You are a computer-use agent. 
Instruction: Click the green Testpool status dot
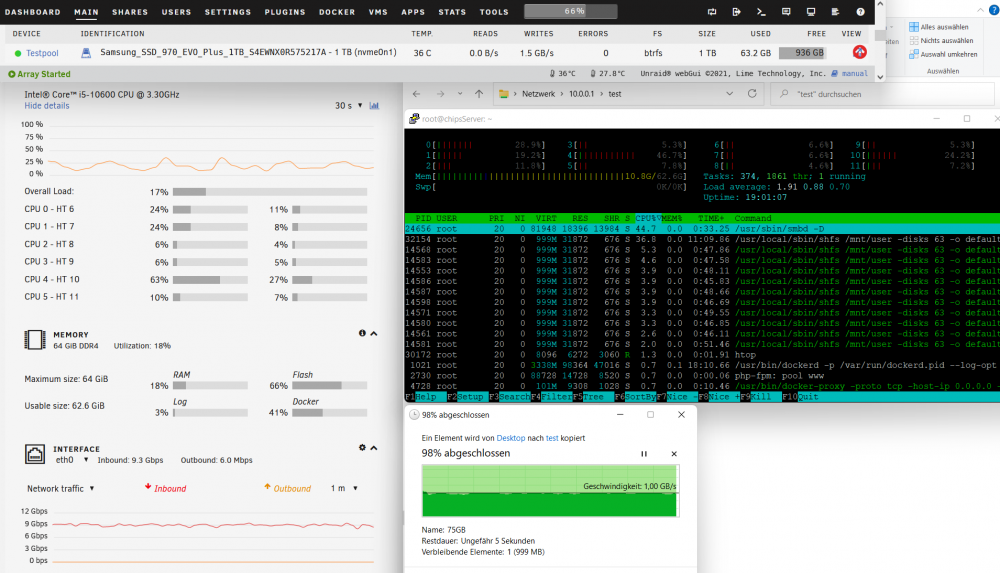[18, 54]
